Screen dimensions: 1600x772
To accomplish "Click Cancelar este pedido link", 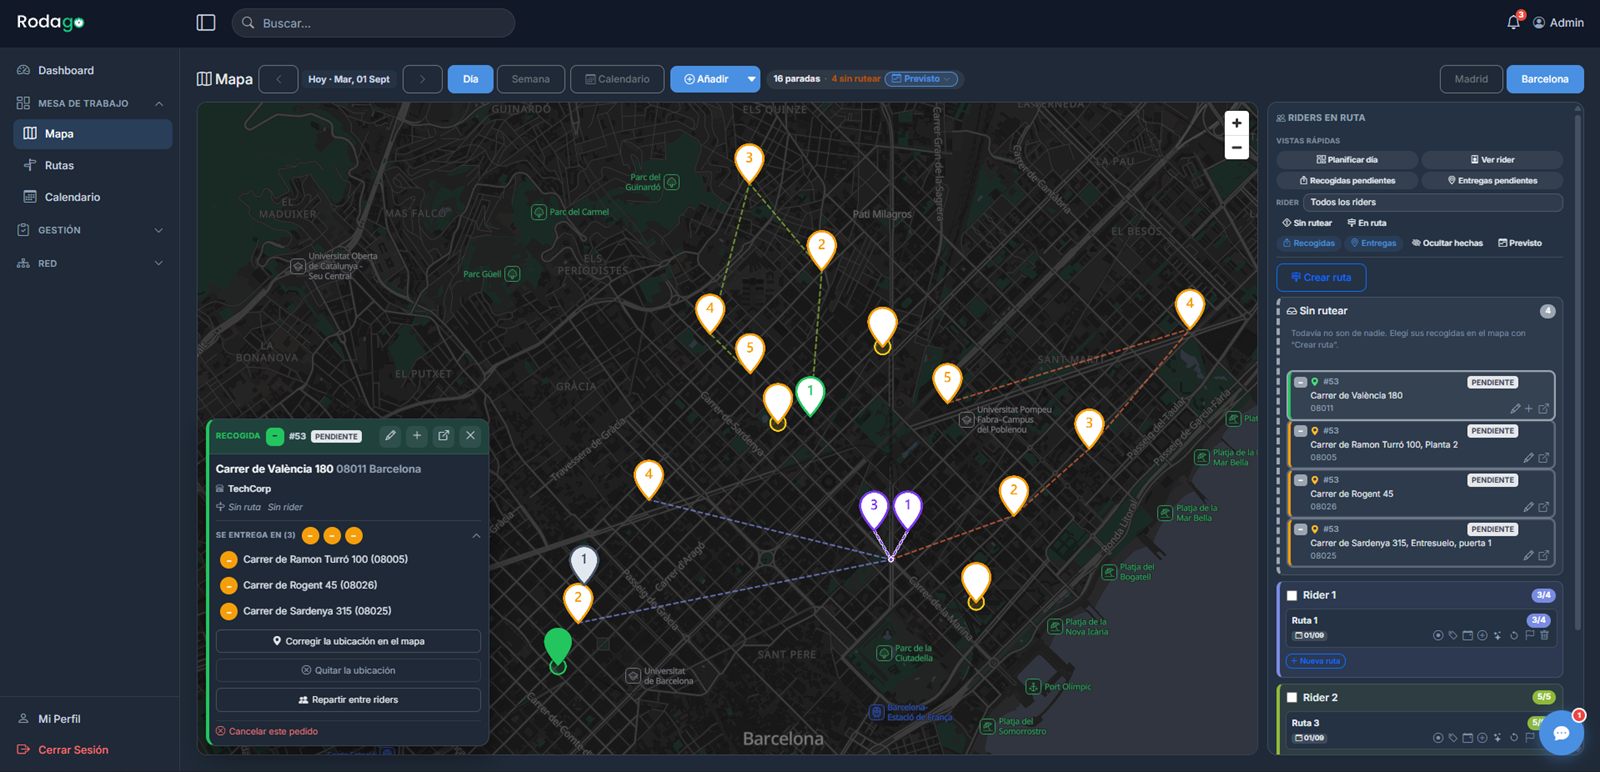I will (267, 732).
